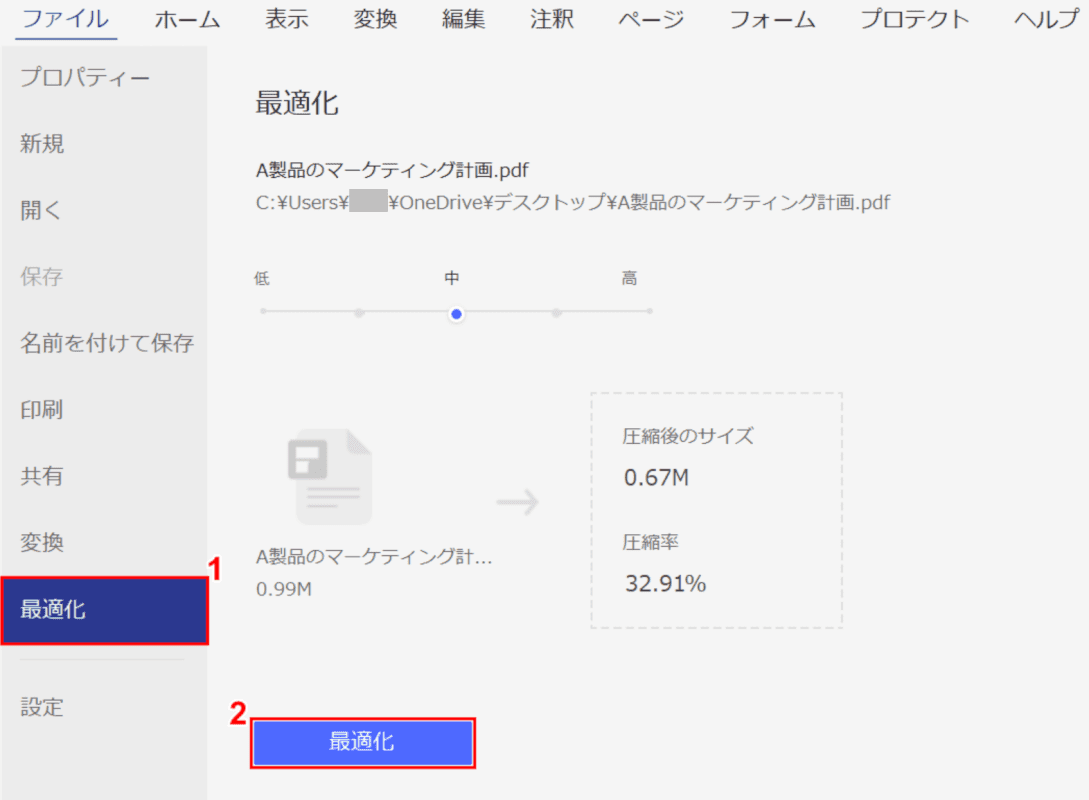Viewport: 1089px width, 800px height.
Task: Click the conversion arrow icon
Action: [517, 501]
